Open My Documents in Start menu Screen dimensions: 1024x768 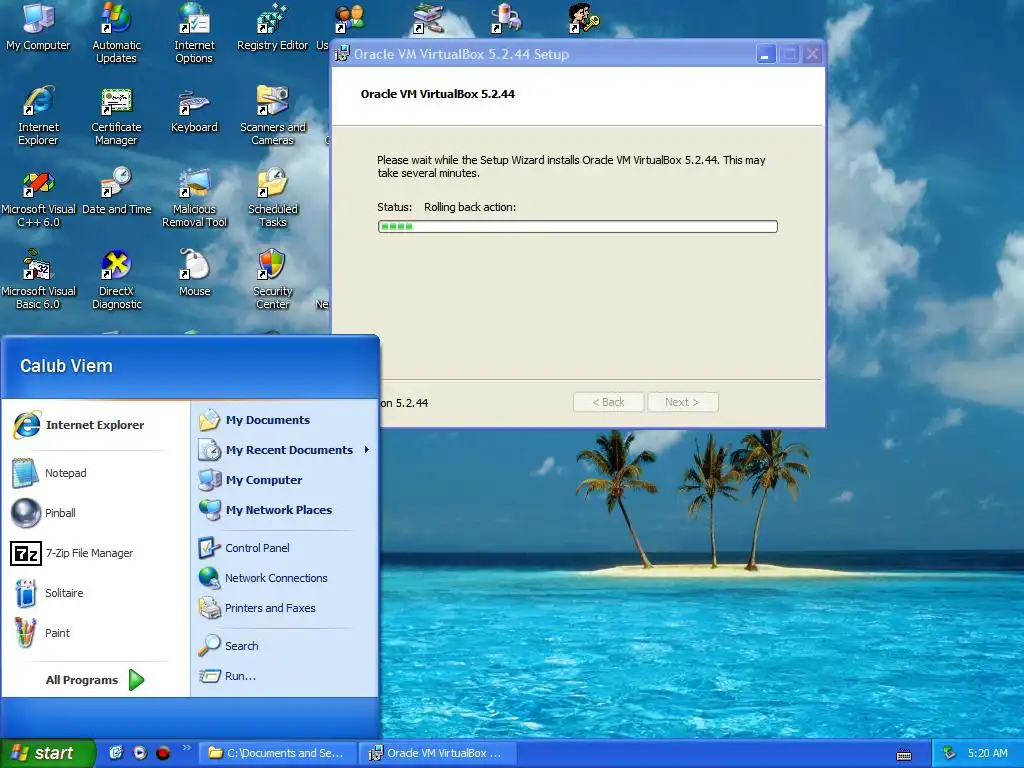pyautogui.click(x=284, y=420)
